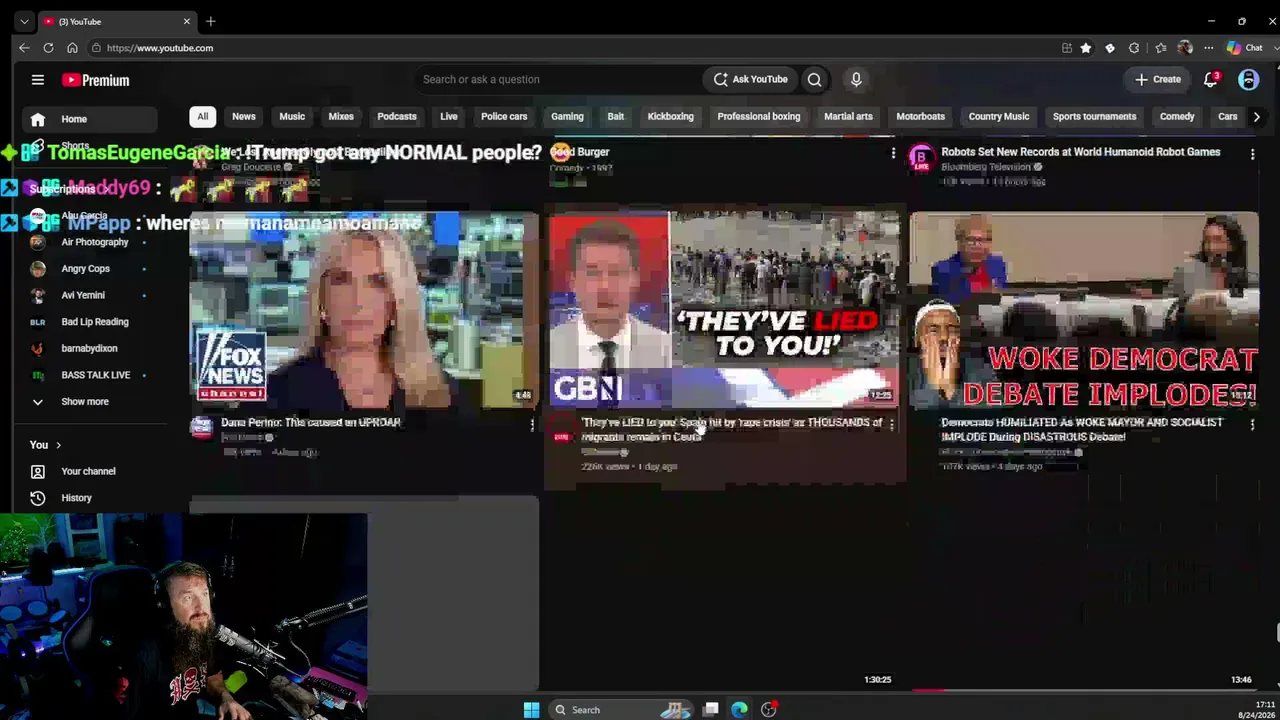Click the favorites star in address bar
The image size is (1280, 720).
click(1085, 48)
